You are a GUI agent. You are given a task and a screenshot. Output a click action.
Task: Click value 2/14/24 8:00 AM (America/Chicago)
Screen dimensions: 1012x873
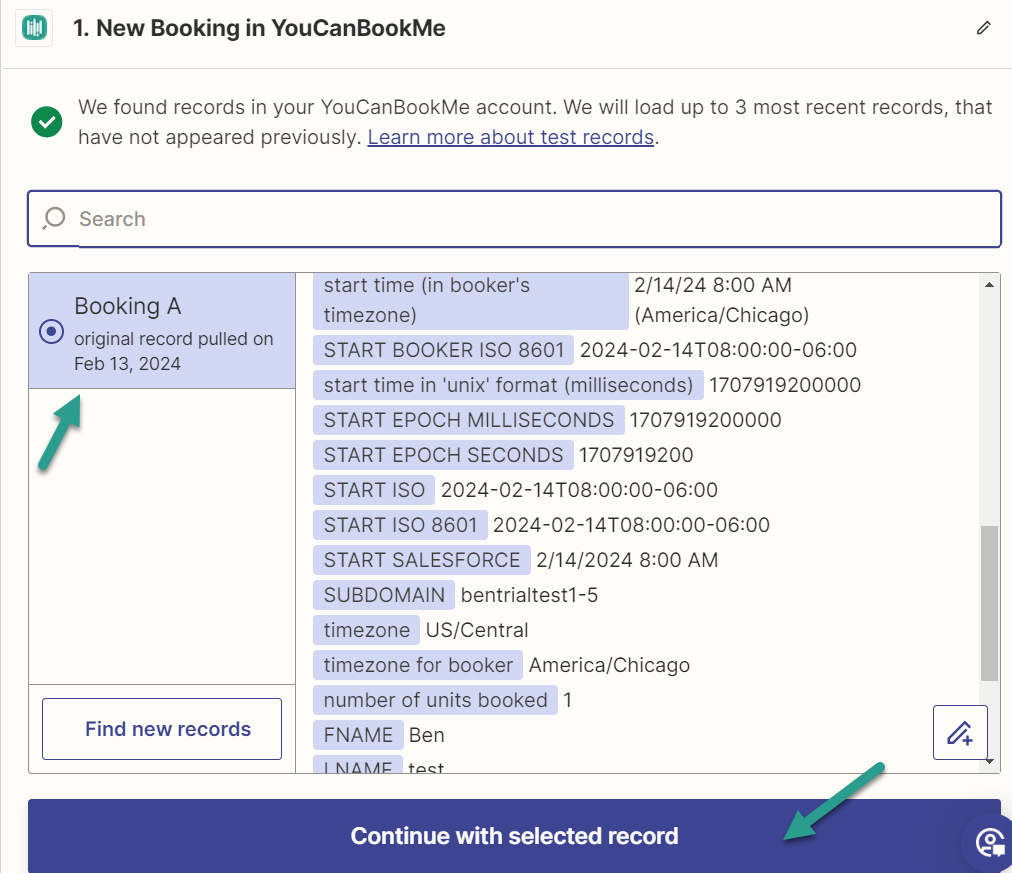(721, 300)
